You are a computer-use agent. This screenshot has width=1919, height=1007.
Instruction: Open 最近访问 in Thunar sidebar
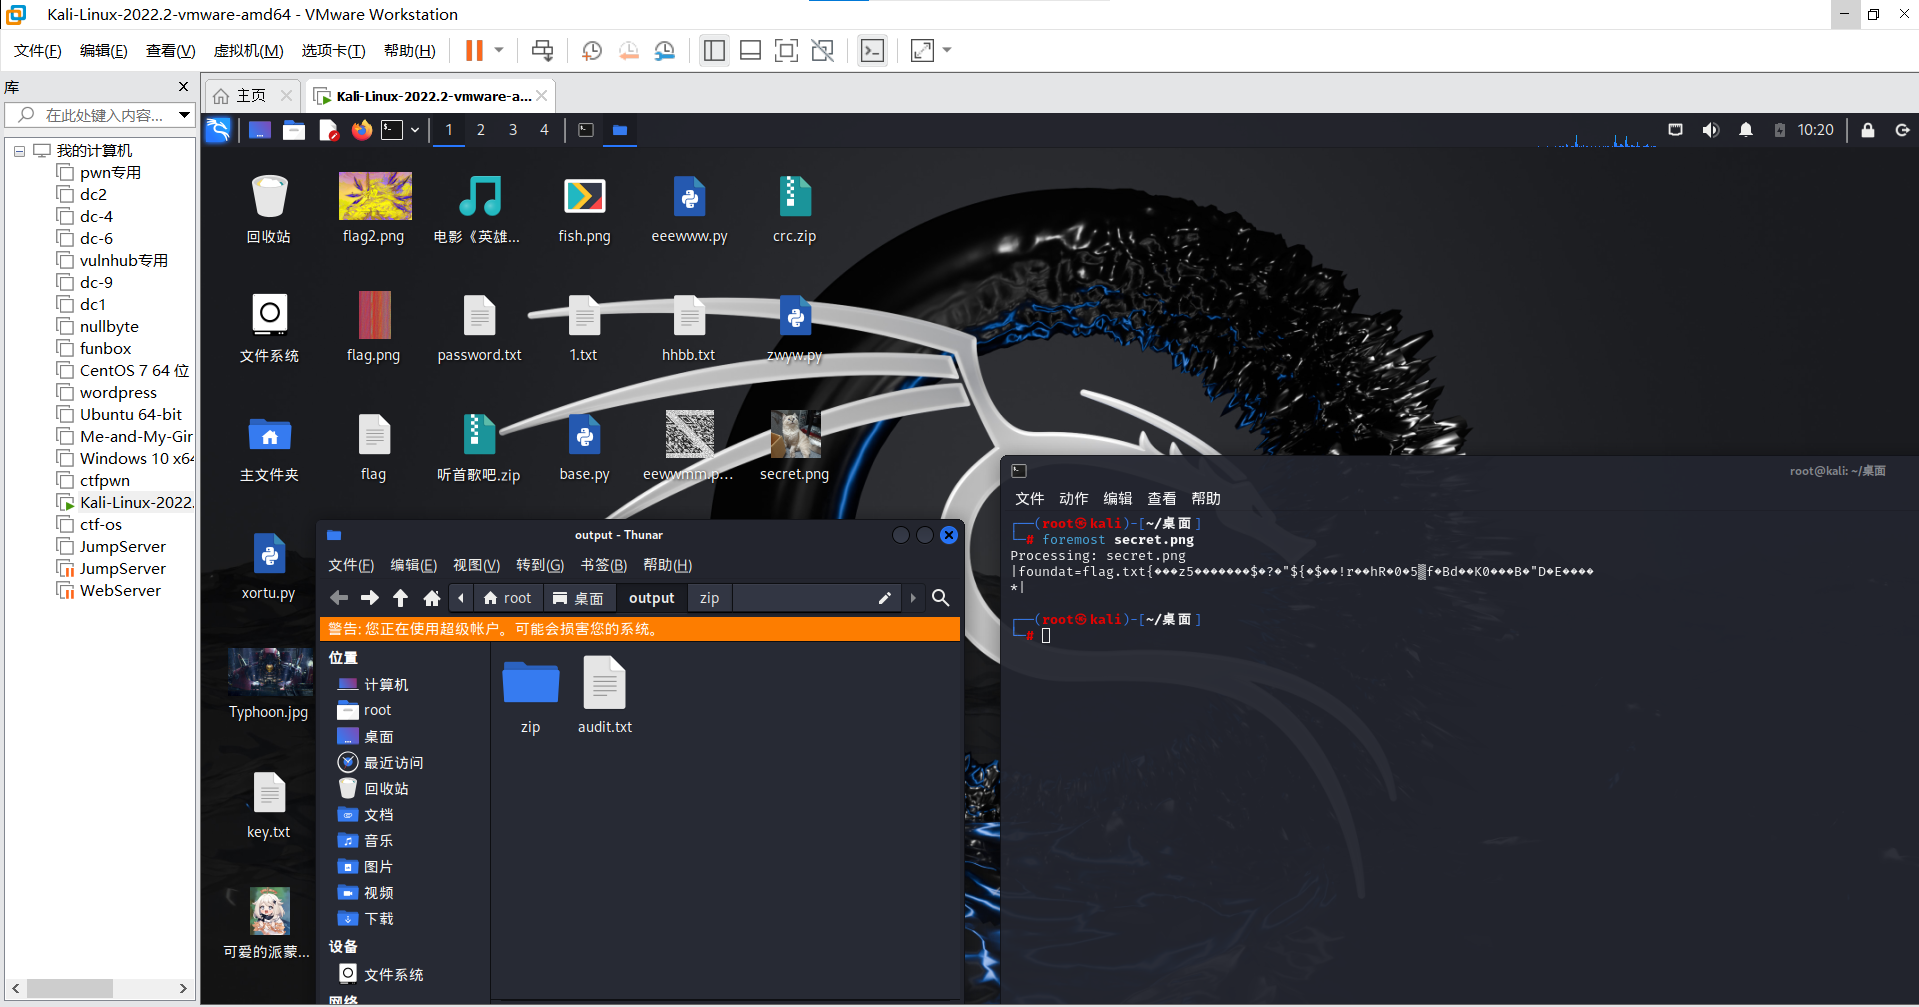(x=380, y=762)
